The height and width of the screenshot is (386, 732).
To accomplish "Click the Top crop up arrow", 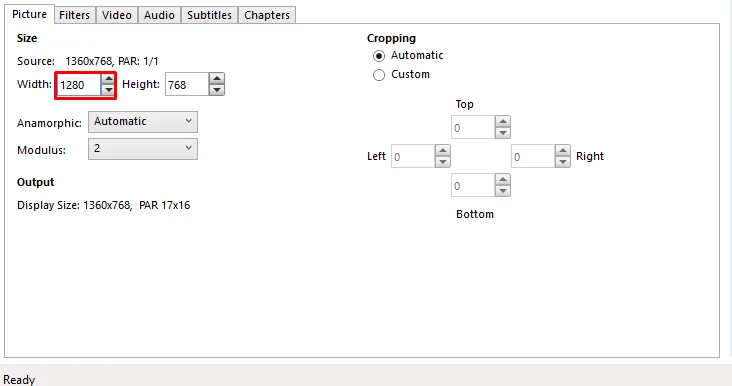I will 503,121.
